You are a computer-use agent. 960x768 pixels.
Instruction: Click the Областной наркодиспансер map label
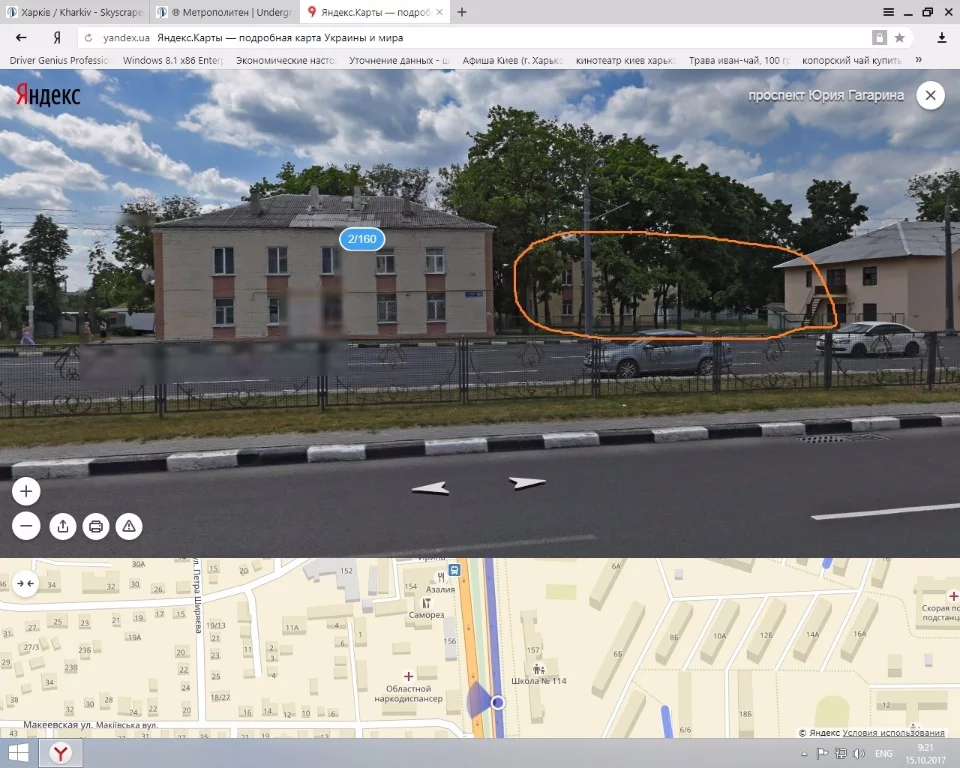coord(408,693)
